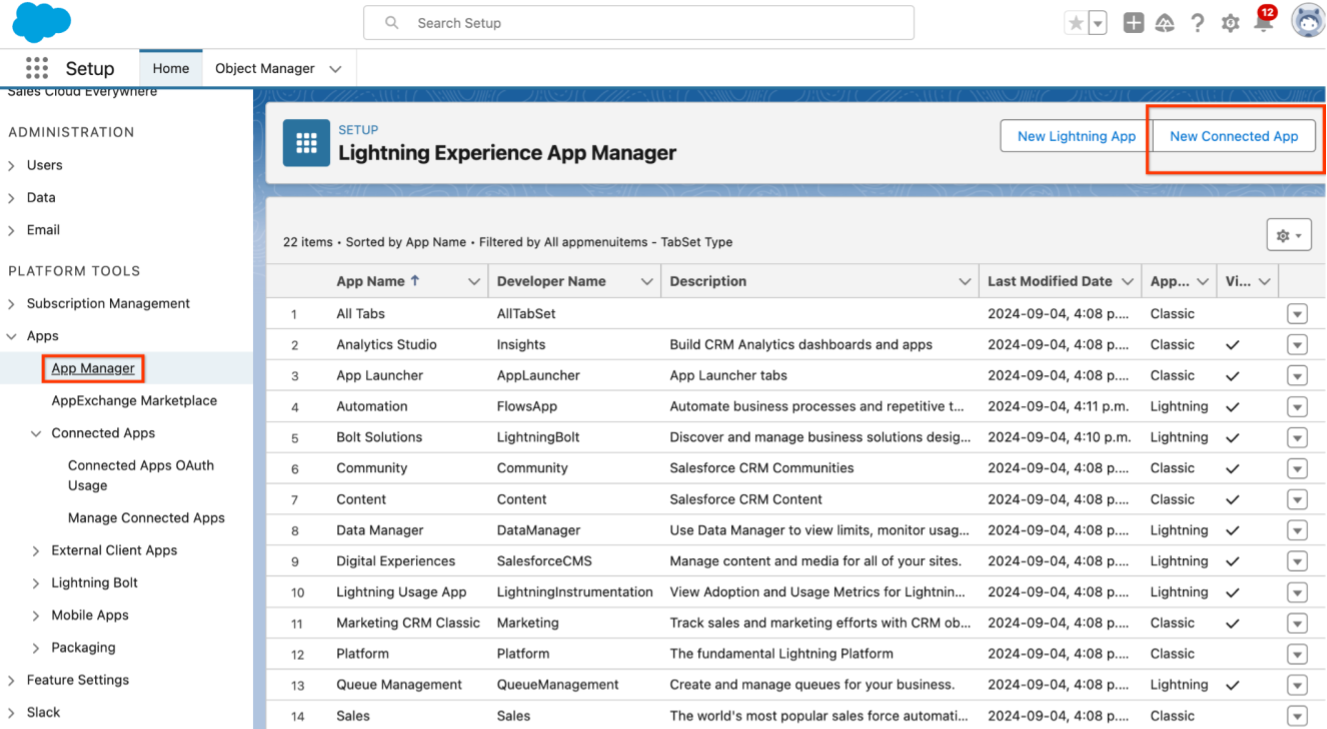This screenshot has height=729, width=1327.
Task: Open App Name column menu chevron
Action: point(474,282)
